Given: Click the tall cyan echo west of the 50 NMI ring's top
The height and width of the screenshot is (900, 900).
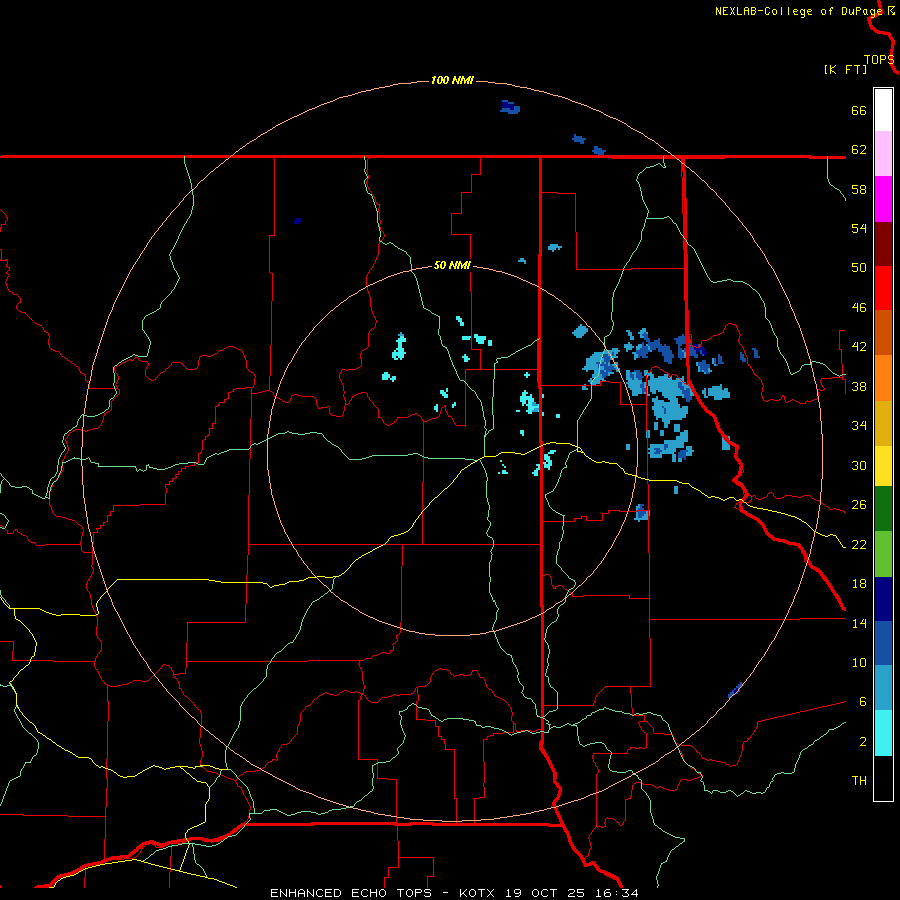Looking at the screenshot, I should coord(399,346).
